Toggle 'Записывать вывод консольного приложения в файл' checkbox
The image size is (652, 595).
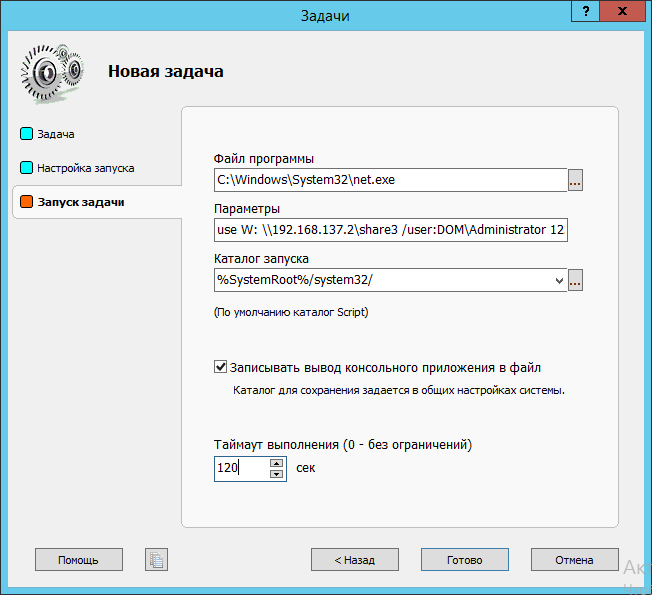(220, 367)
